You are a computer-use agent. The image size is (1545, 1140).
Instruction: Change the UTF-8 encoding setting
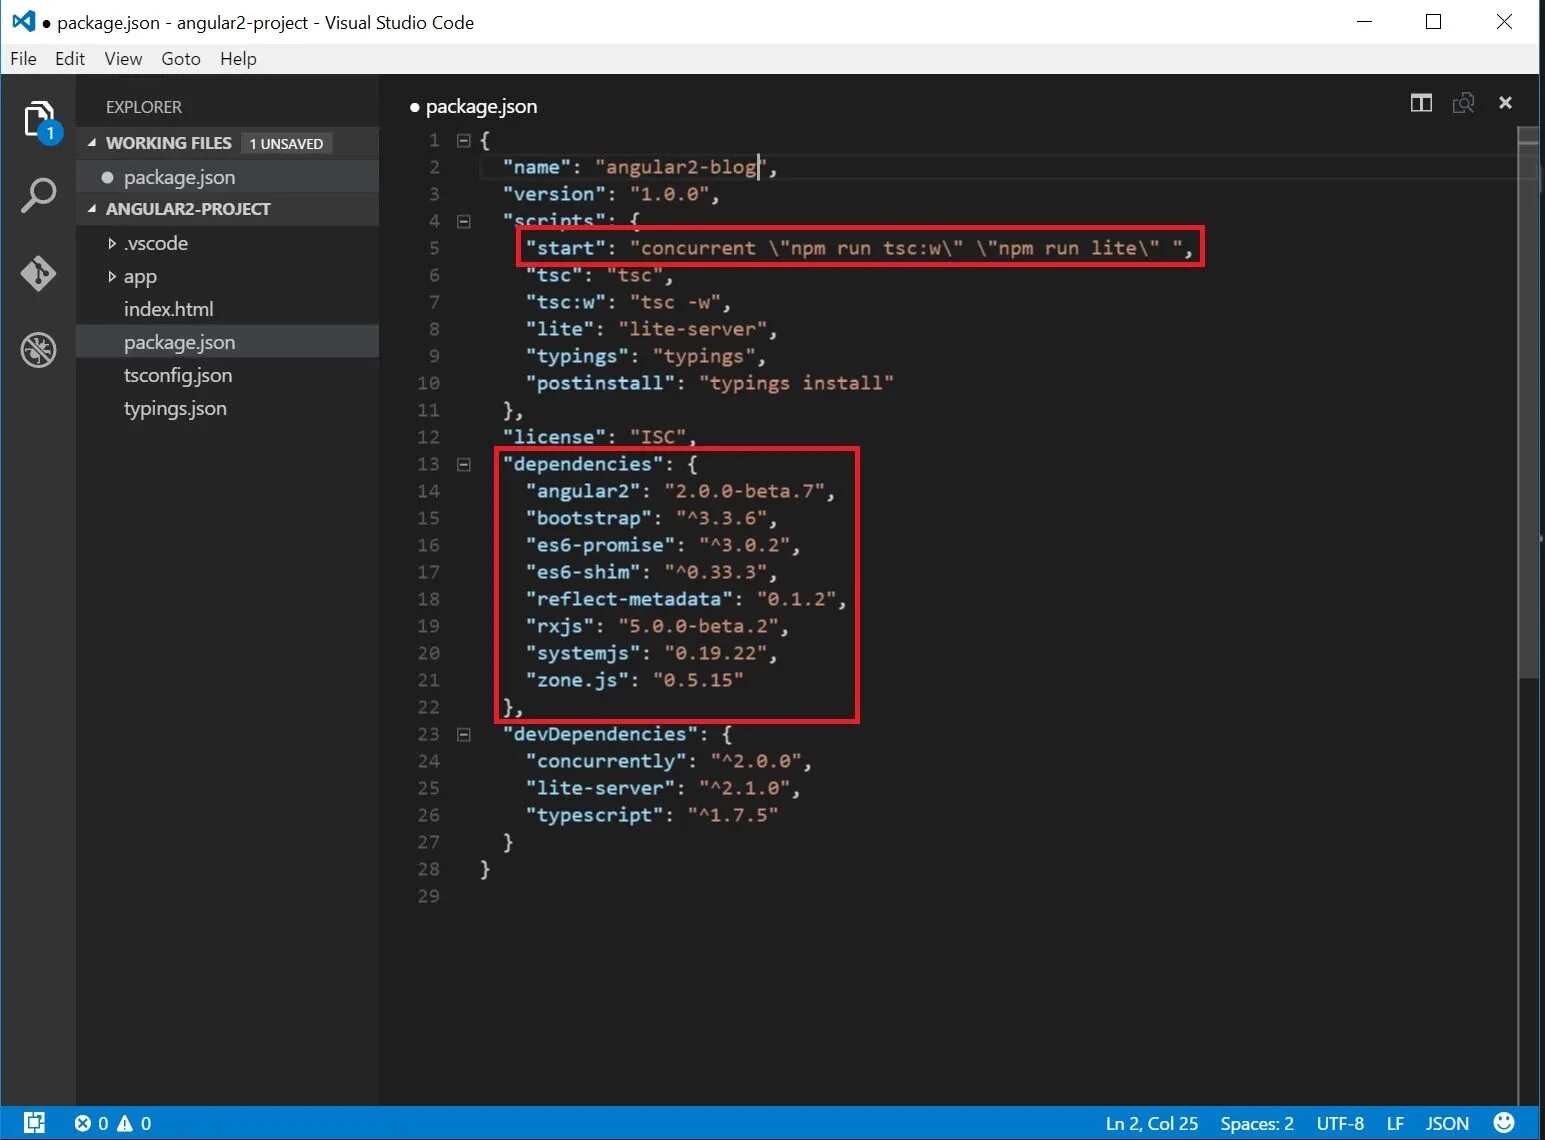(x=1340, y=1123)
